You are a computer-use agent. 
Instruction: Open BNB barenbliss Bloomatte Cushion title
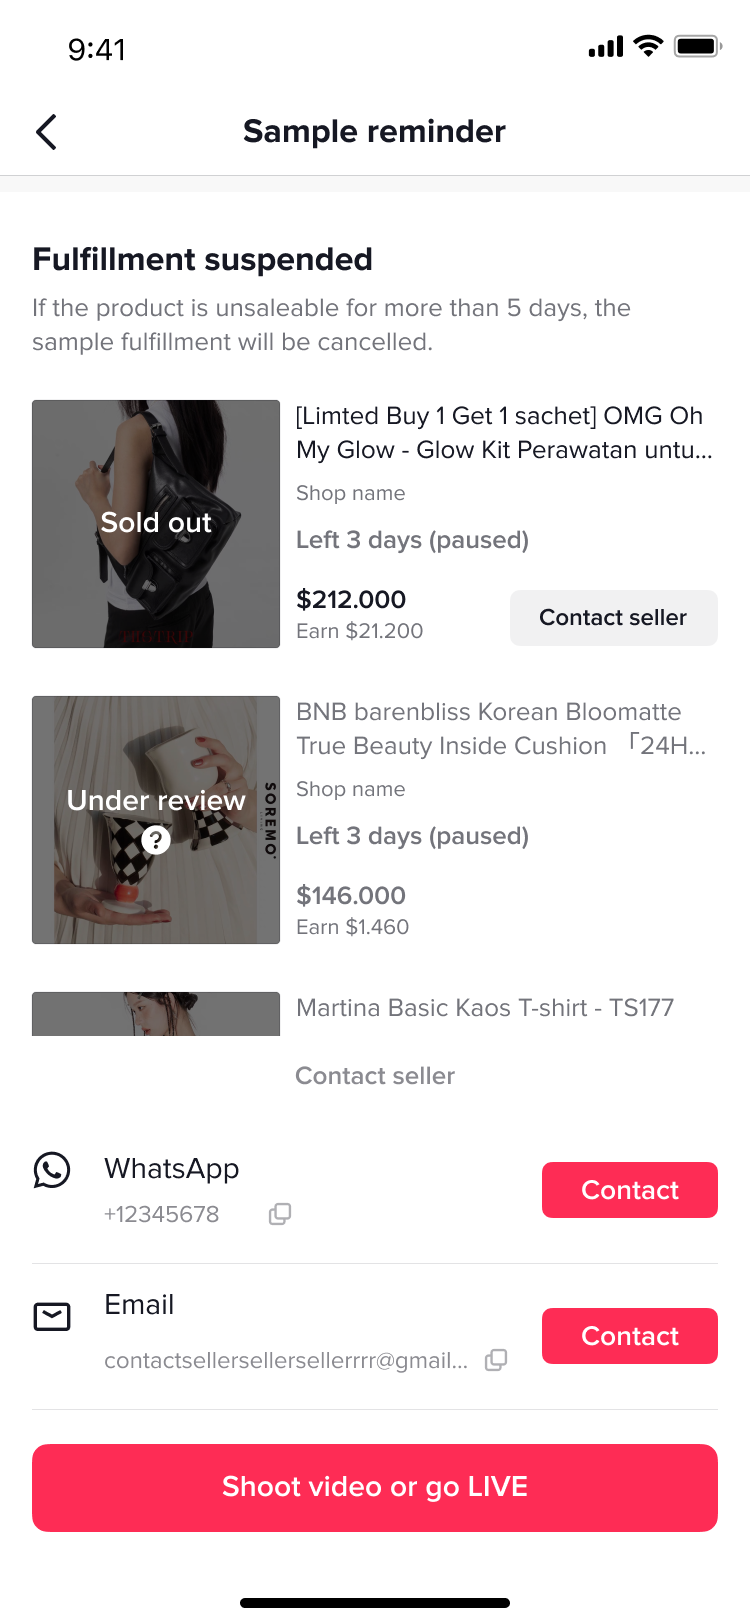500,729
